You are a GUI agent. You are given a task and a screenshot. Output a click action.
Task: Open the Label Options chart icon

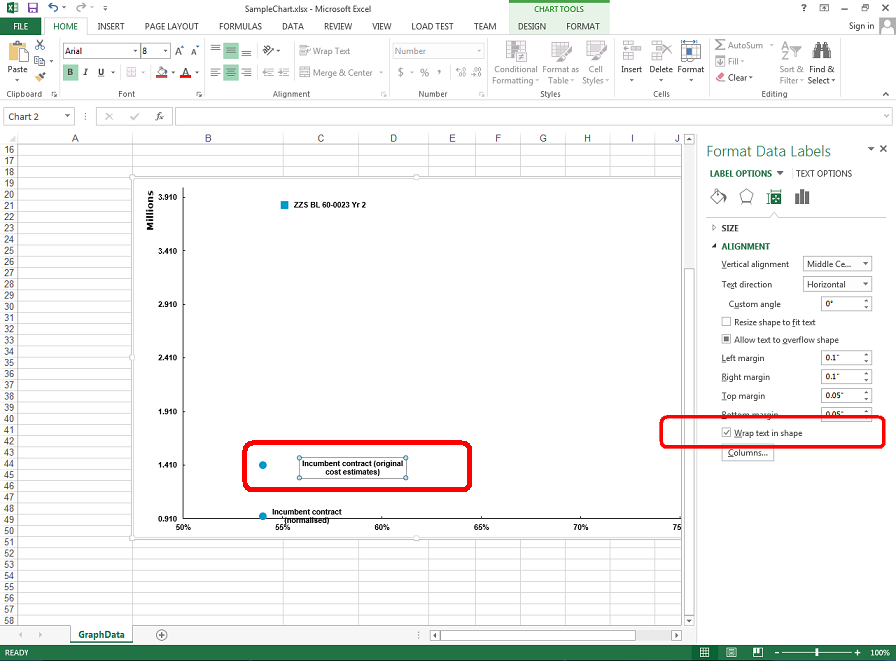click(x=801, y=196)
